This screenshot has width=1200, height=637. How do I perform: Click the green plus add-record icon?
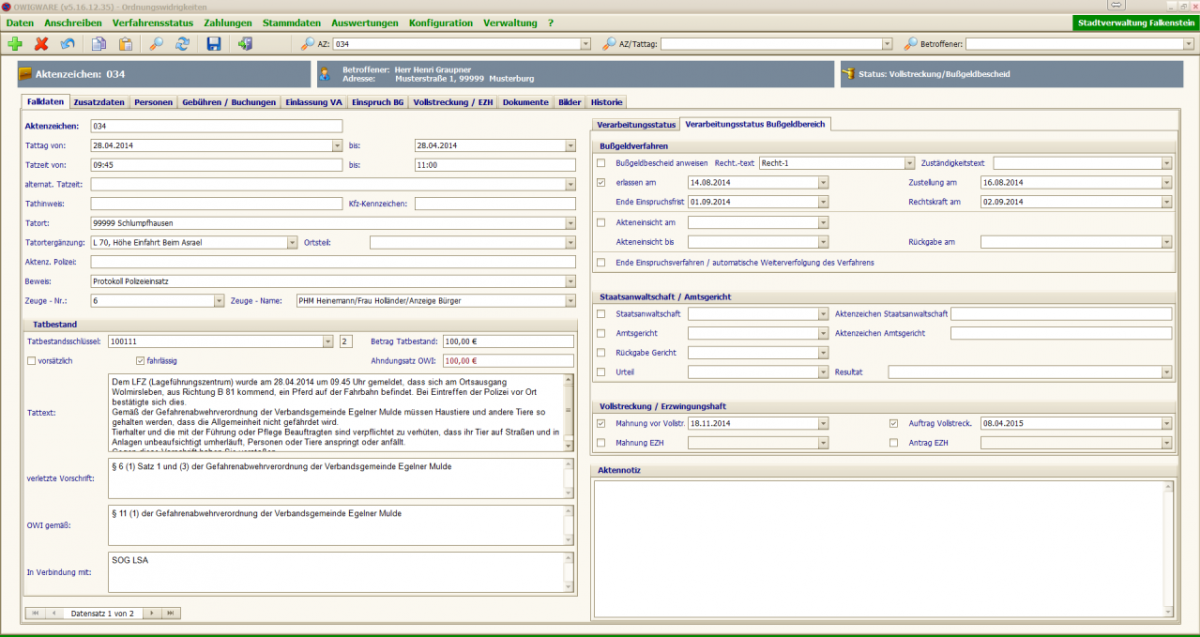click(15, 44)
